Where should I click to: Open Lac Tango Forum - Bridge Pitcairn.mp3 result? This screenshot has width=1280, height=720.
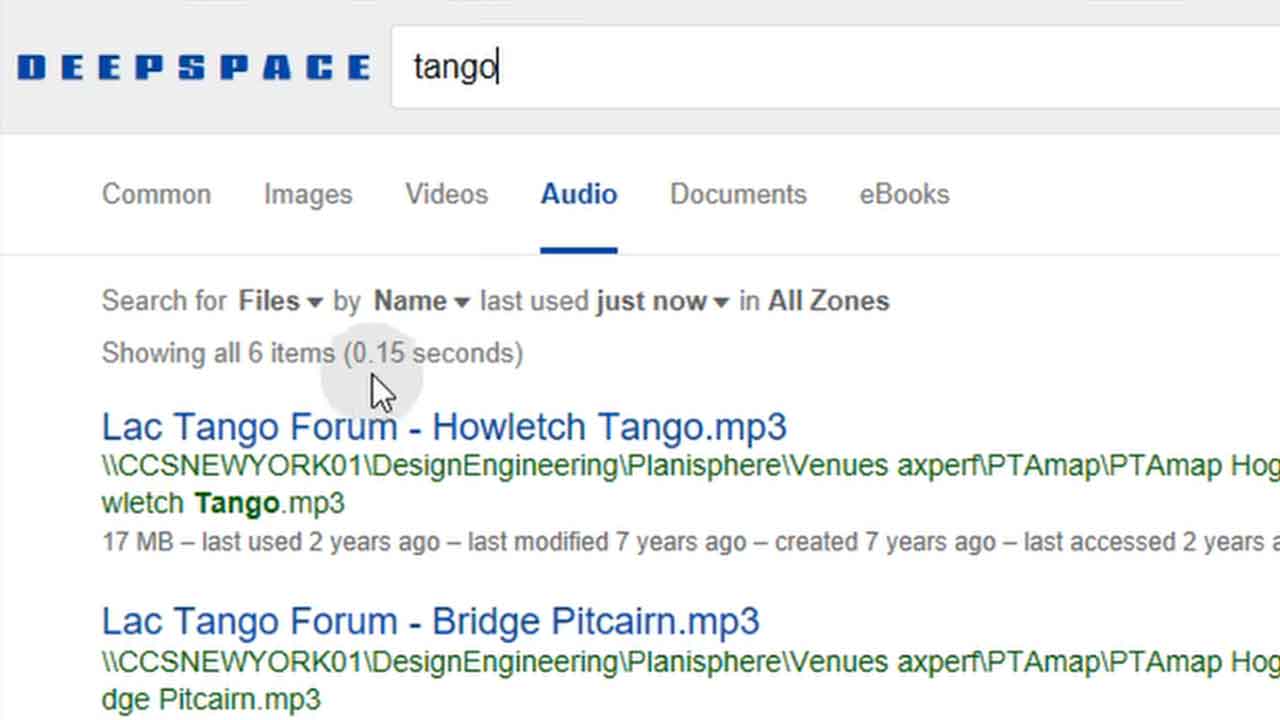(430, 621)
